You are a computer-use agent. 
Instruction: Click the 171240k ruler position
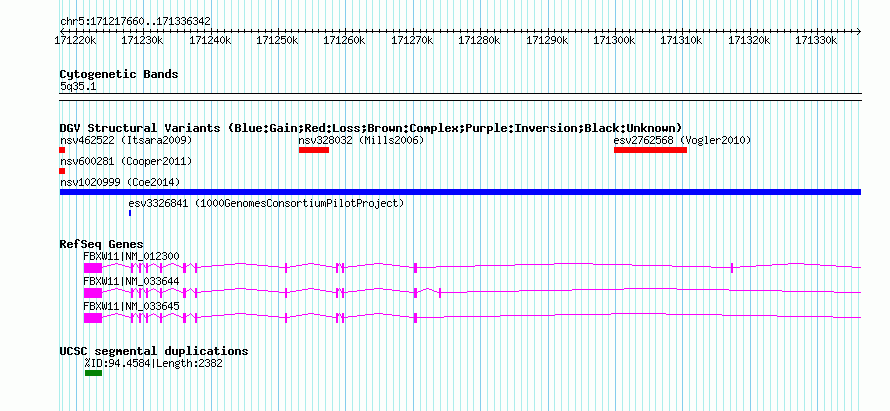point(210,40)
